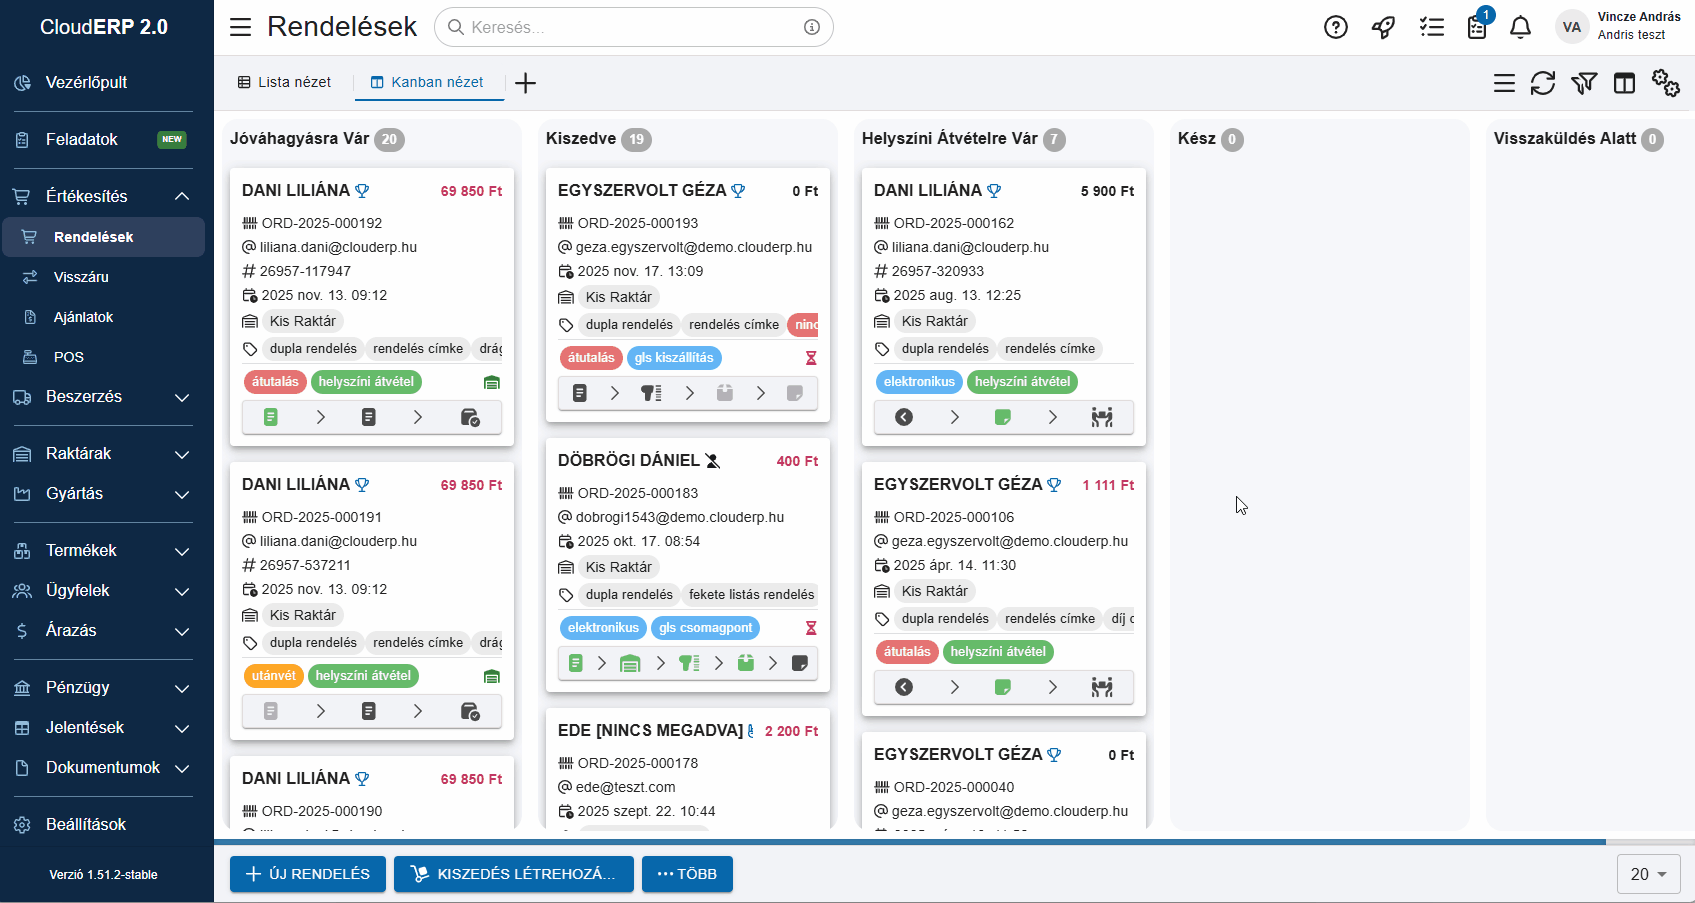Open the board settings gears icon
Viewport: 1695px width, 903px height.
click(x=1665, y=84)
